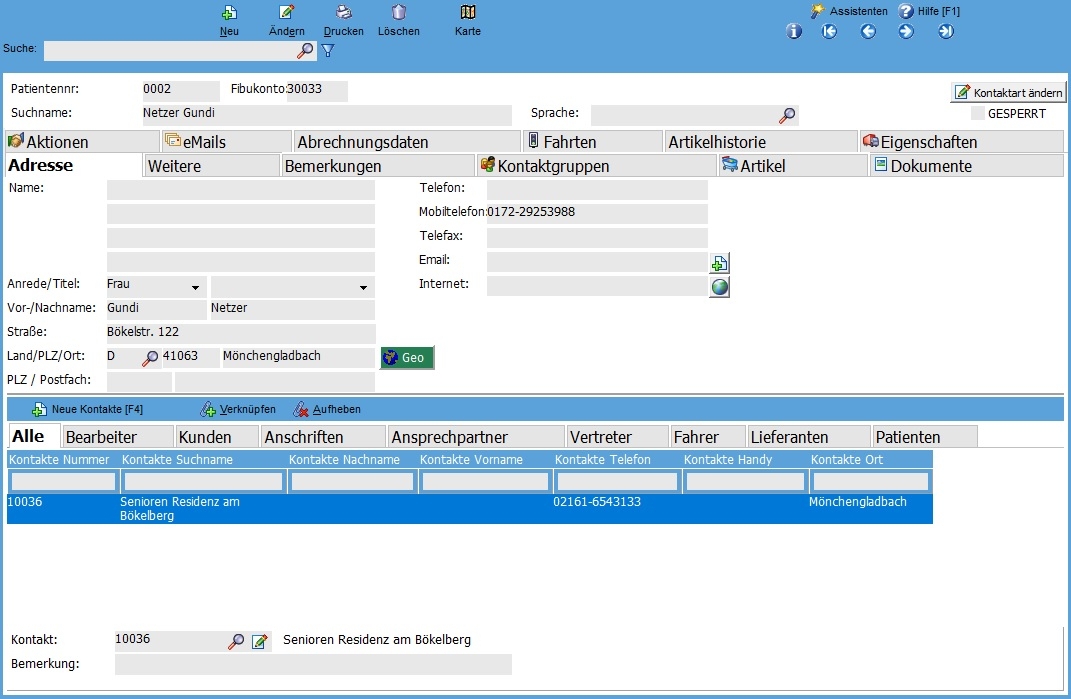This screenshot has width=1071, height=699.
Task: Select the Ansprechpartner contacts tab
Action: tap(477, 437)
